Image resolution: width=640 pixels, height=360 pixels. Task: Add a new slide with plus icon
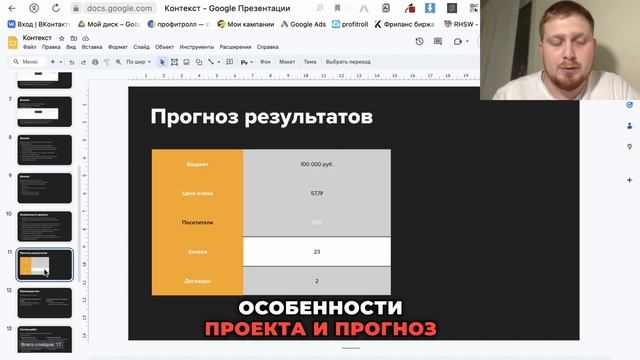tap(53, 62)
